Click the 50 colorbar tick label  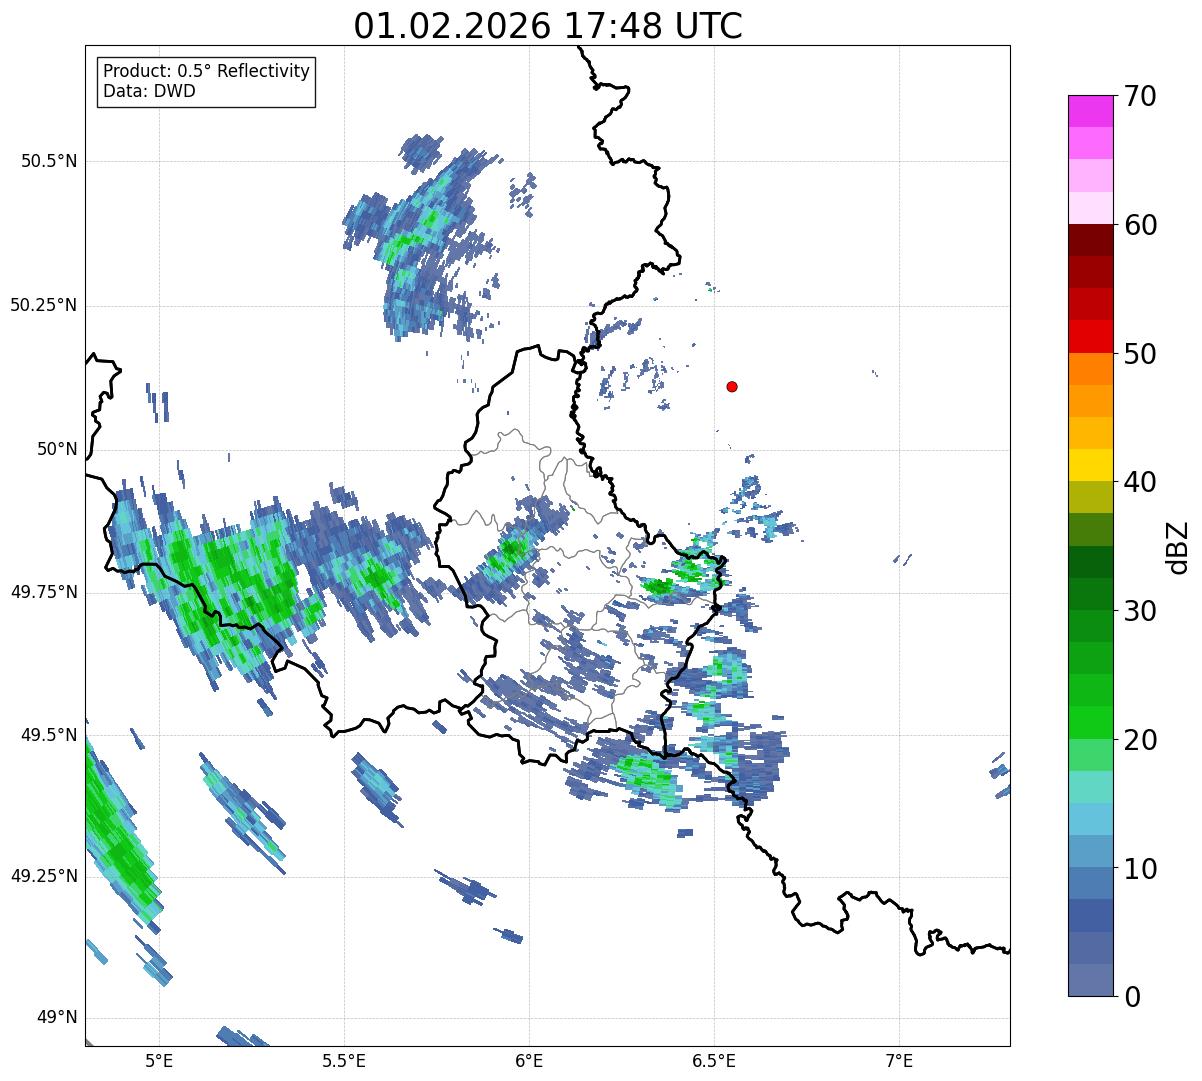[1140, 354]
